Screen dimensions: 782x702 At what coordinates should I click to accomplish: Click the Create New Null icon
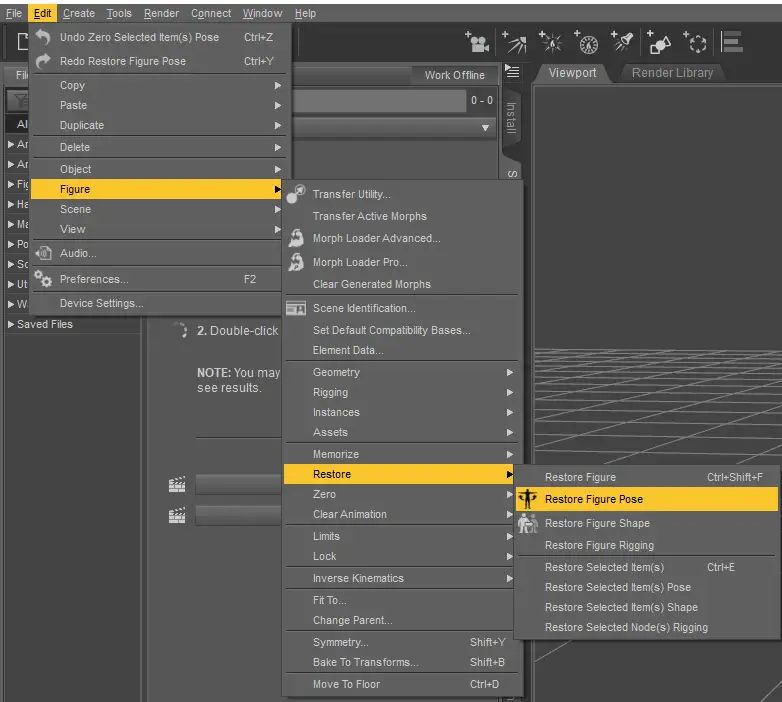tap(695, 42)
